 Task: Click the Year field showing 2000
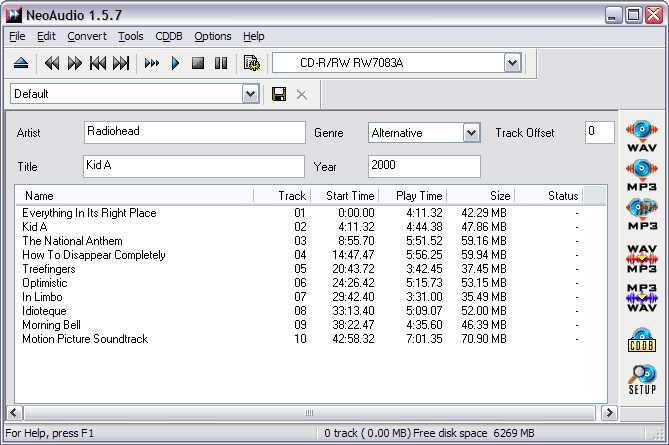point(424,166)
